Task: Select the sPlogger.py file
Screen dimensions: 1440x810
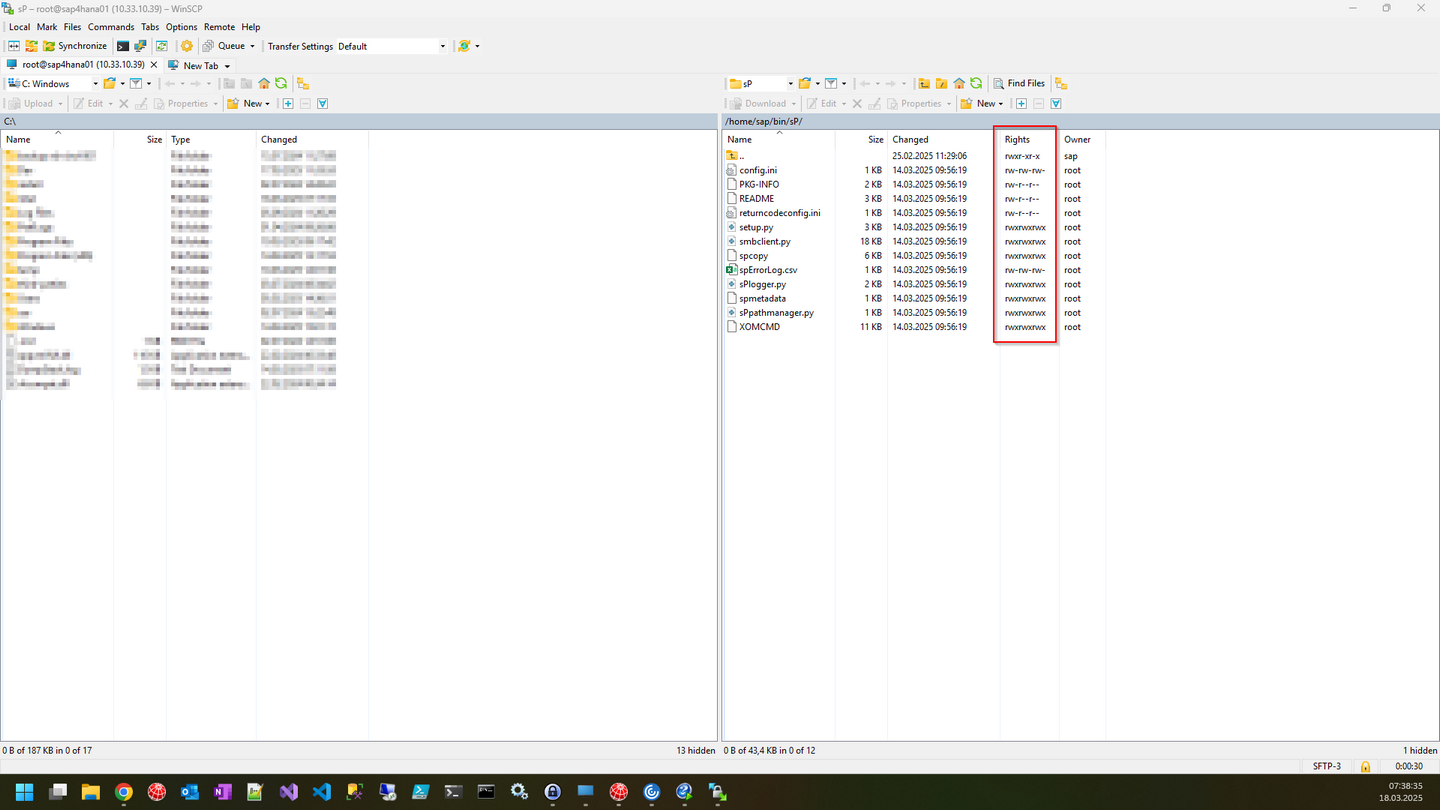Action: click(x=763, y=284)
